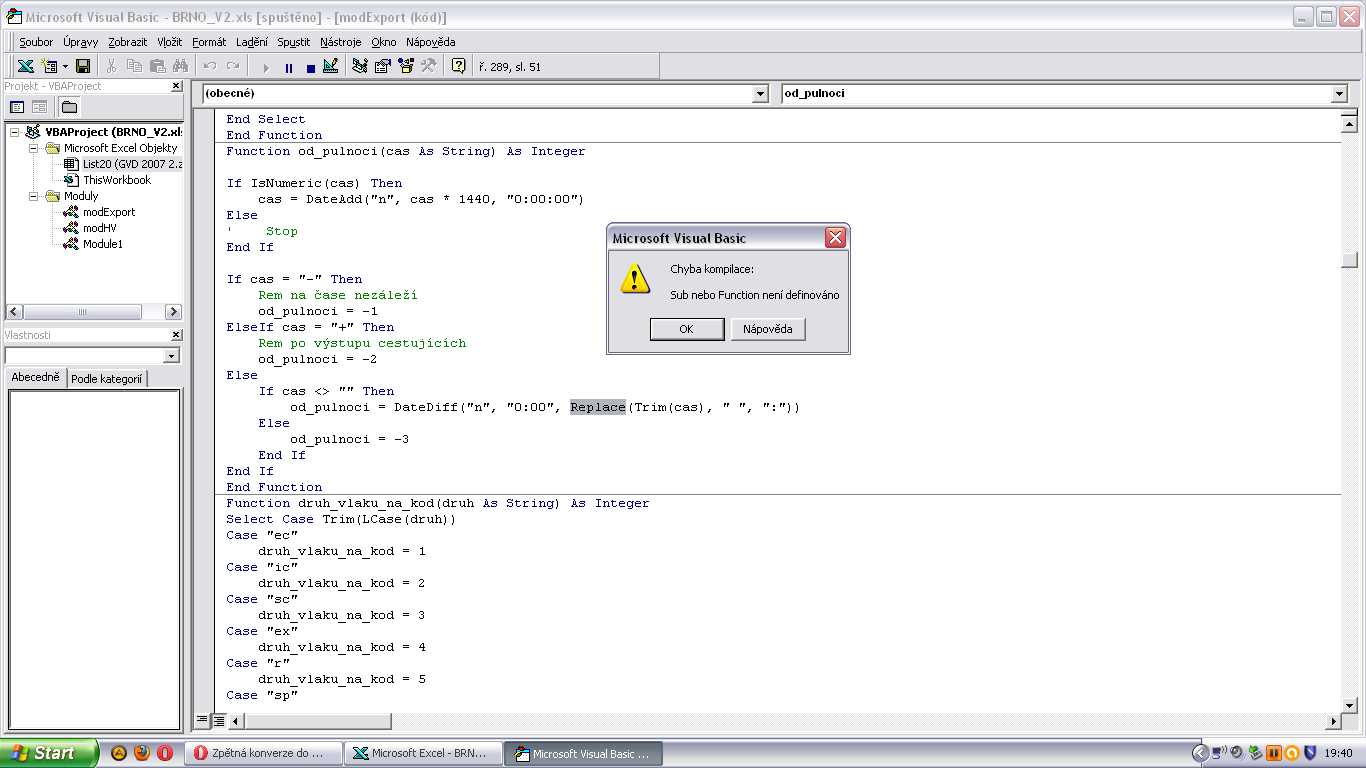Select the modHV module in tree
The image size is (1366, 768).
coord(99,228)
